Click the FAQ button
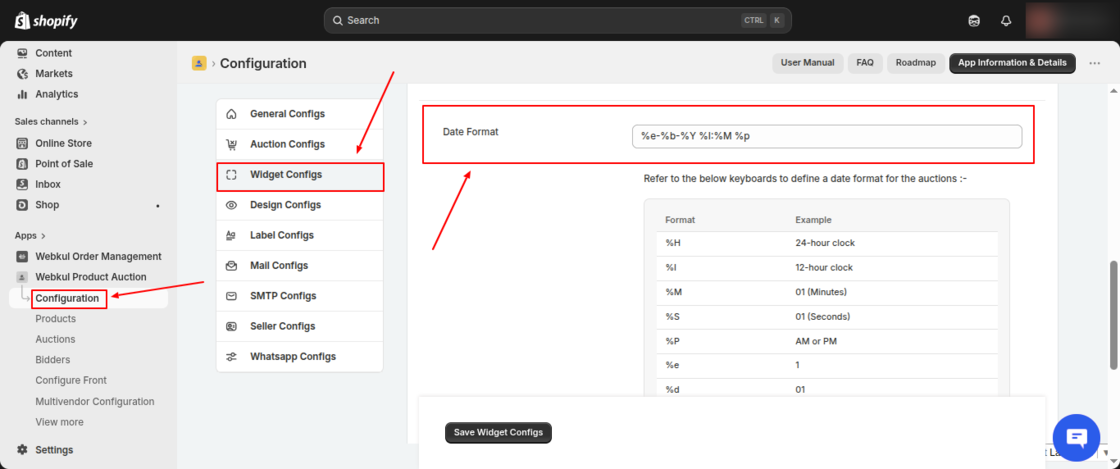1120x469 pixels. pyautogui.click(x=865, y=63)
